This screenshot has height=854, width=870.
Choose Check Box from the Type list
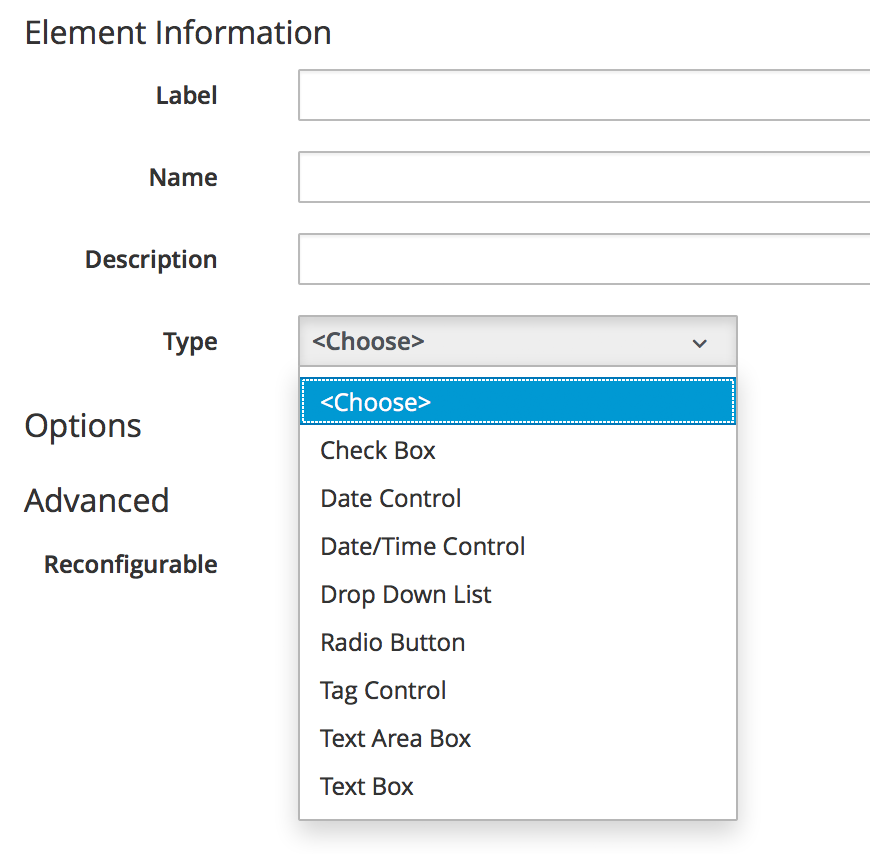[x=378, y=450]
